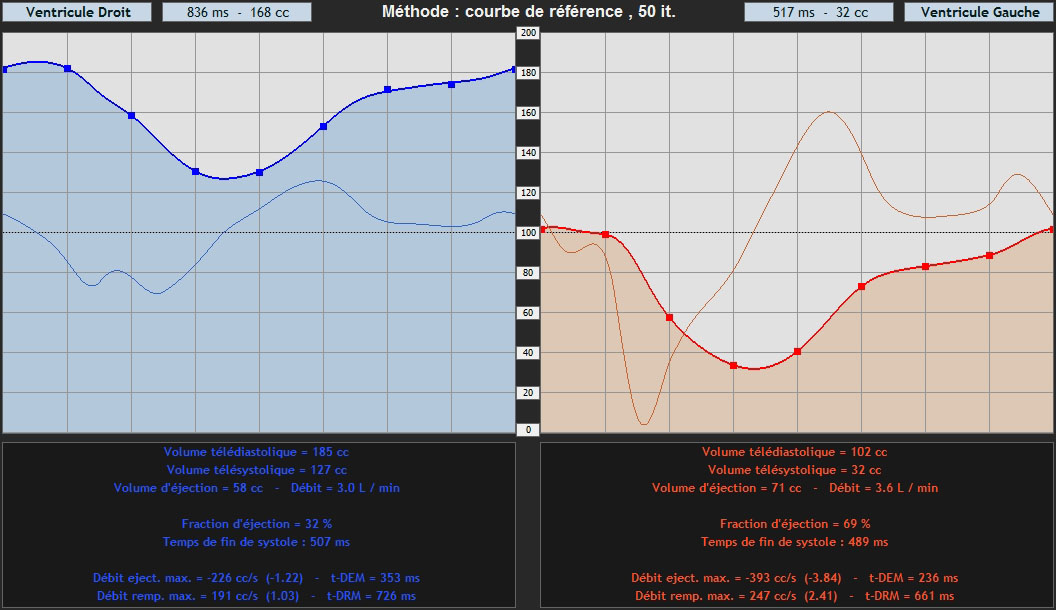Select the '517 ms - 32 cc' readout
Screen dimensions: 1056x610
[819, 12]
